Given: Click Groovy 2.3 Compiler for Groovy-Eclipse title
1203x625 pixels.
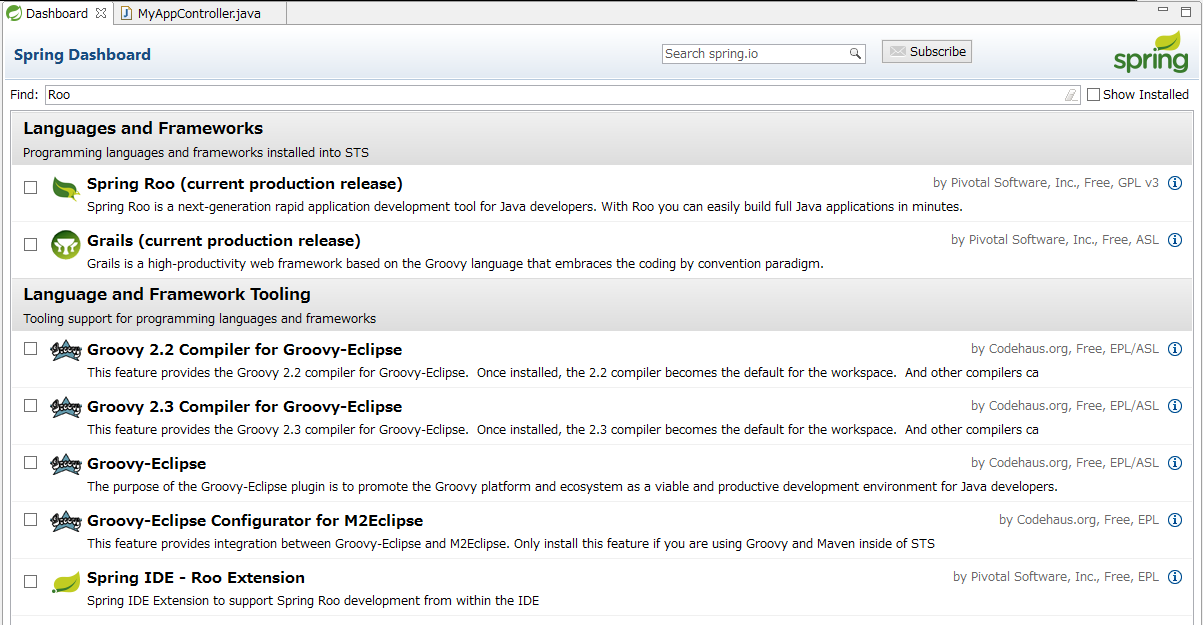Looking at the screenshot, I should click(x=244, y=407).
